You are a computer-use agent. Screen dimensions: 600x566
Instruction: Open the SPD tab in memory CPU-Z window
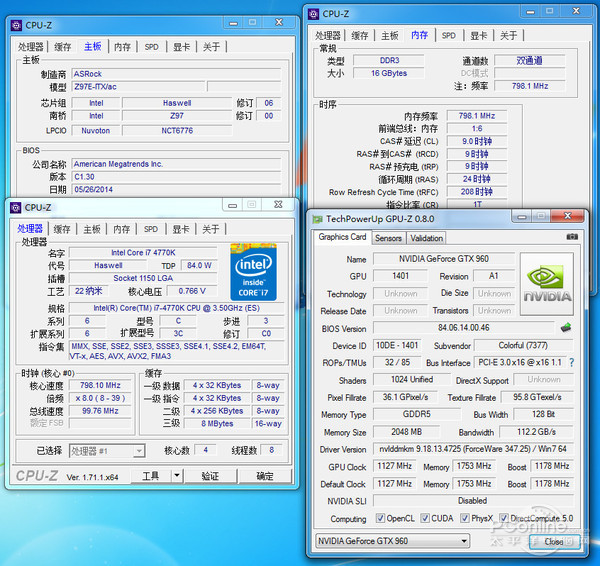tap(448, 36)
